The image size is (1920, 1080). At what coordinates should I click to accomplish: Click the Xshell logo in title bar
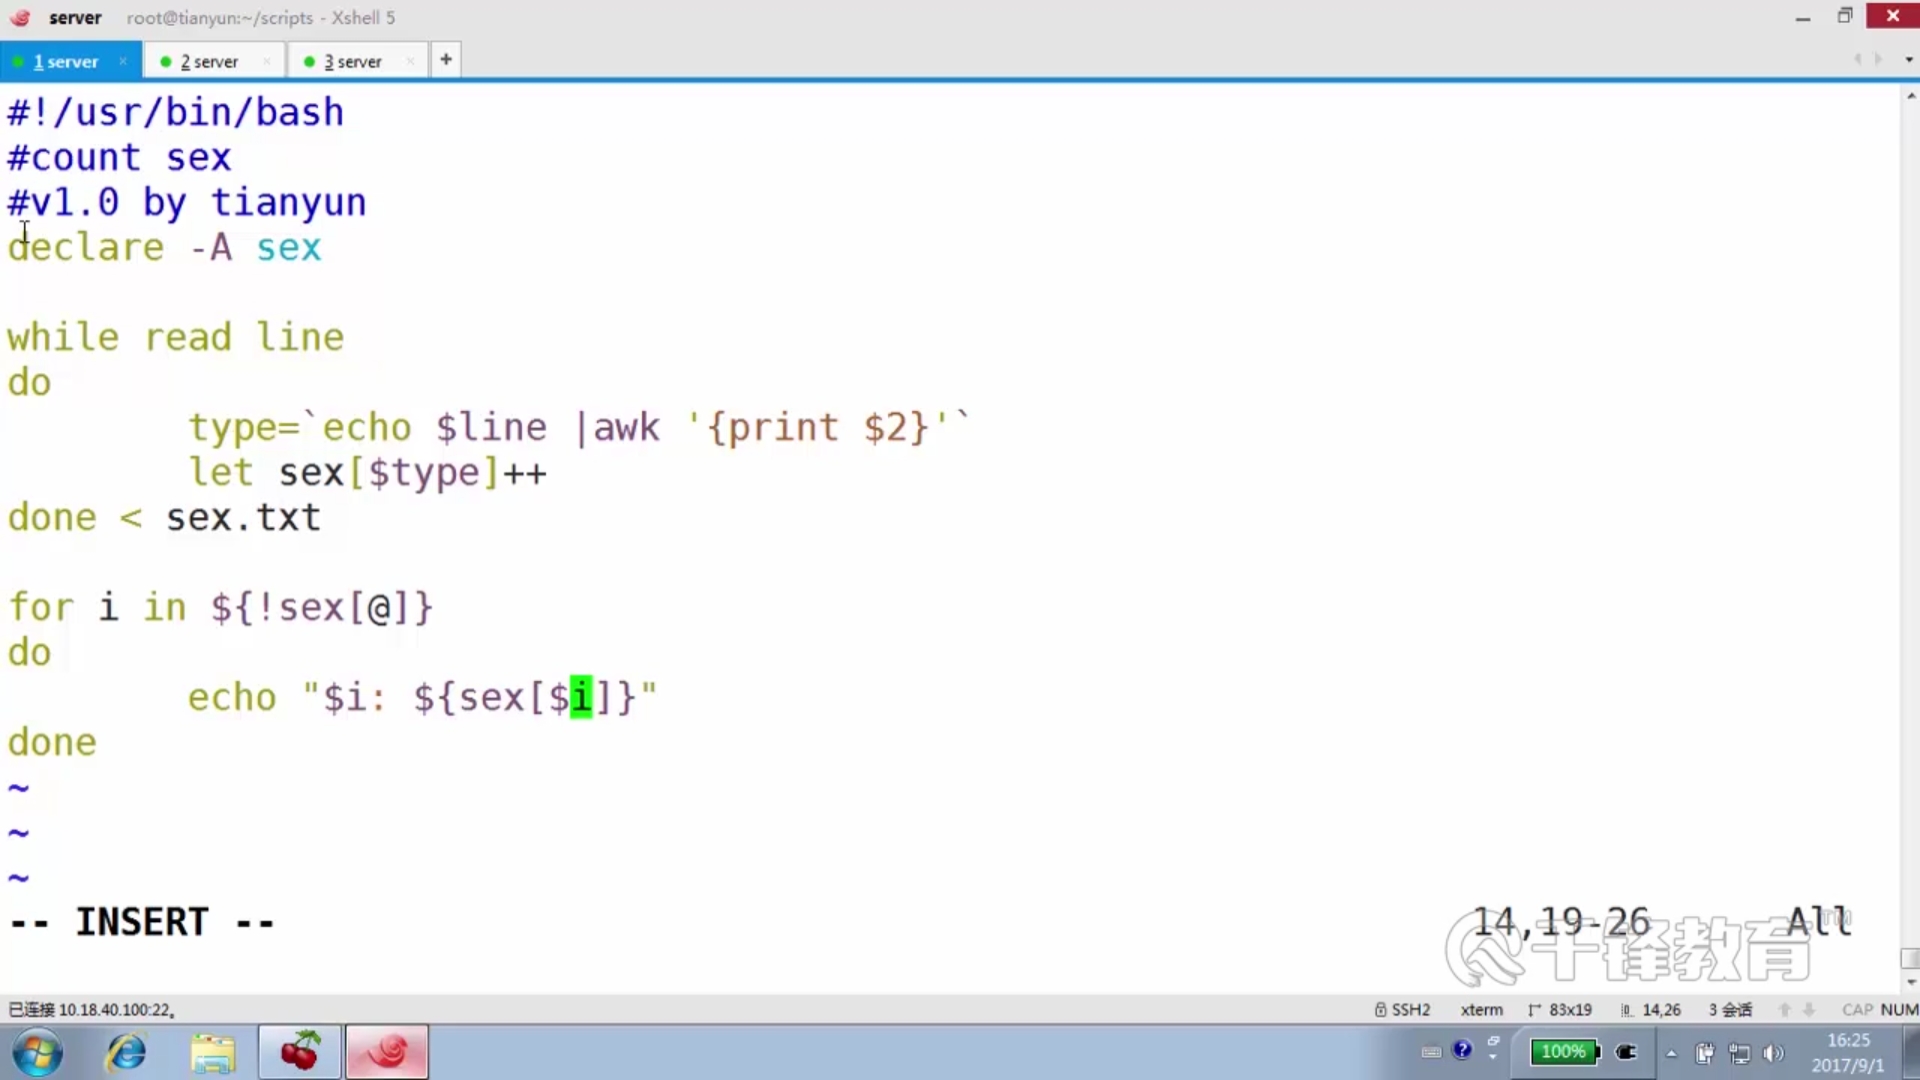click(x=20, y=17)
